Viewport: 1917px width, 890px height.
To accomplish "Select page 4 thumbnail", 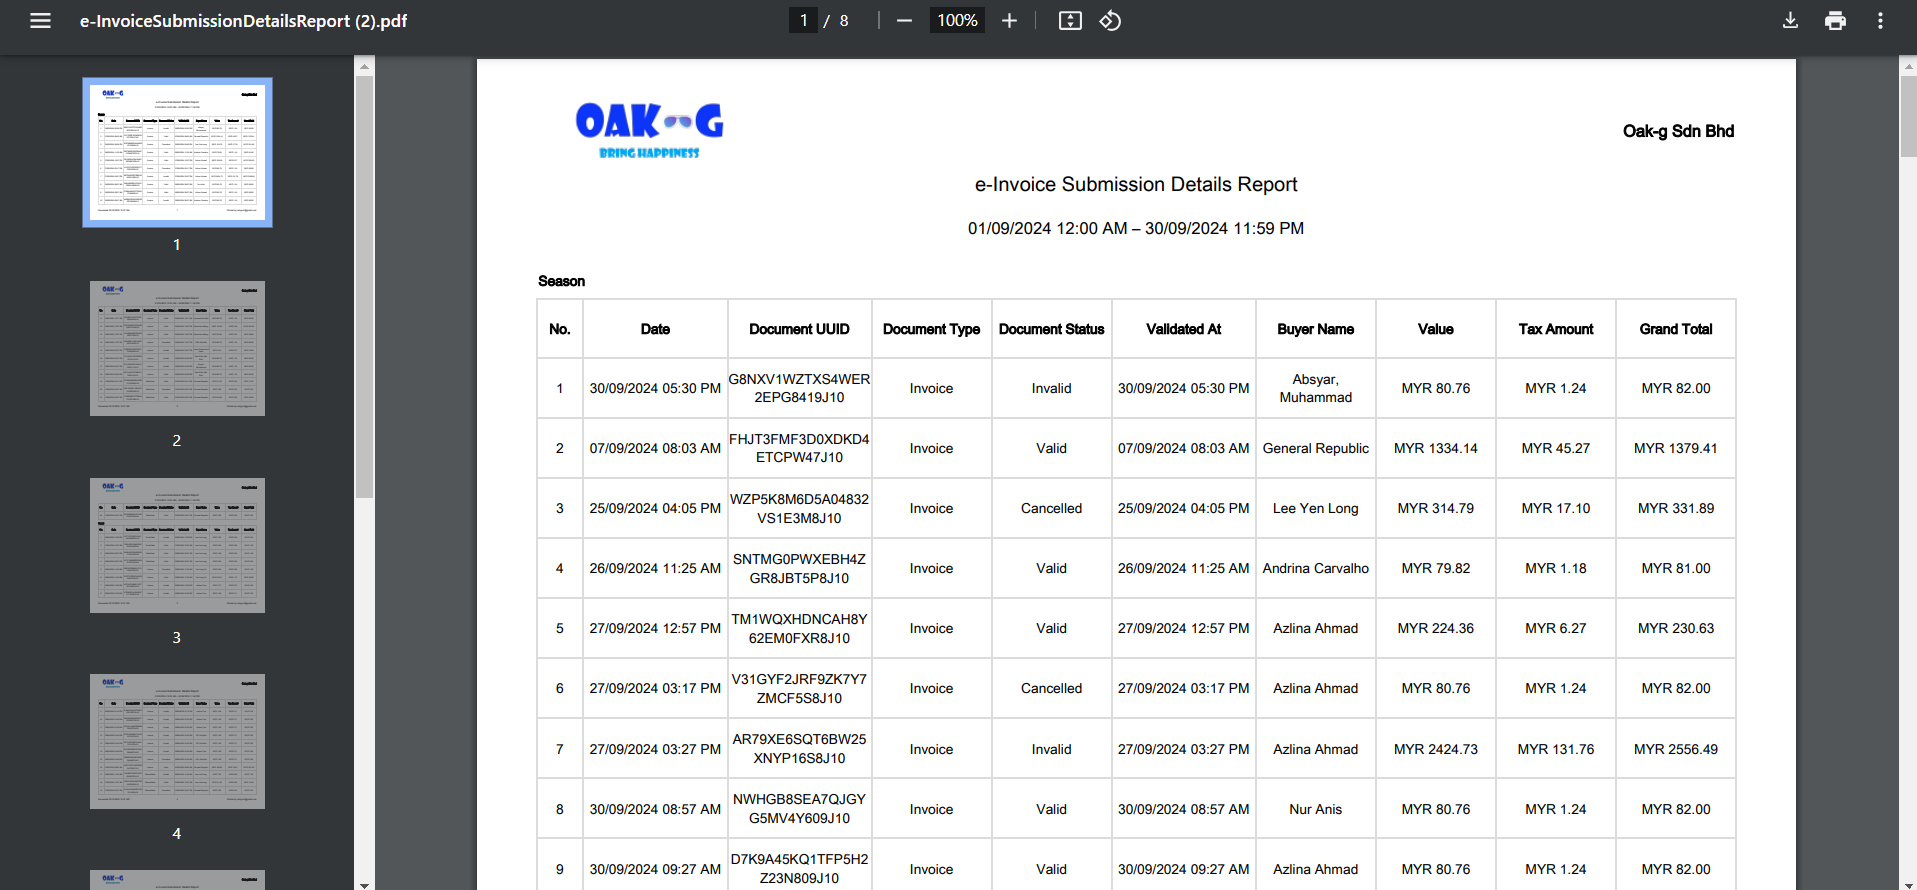I will pos(177,741).
